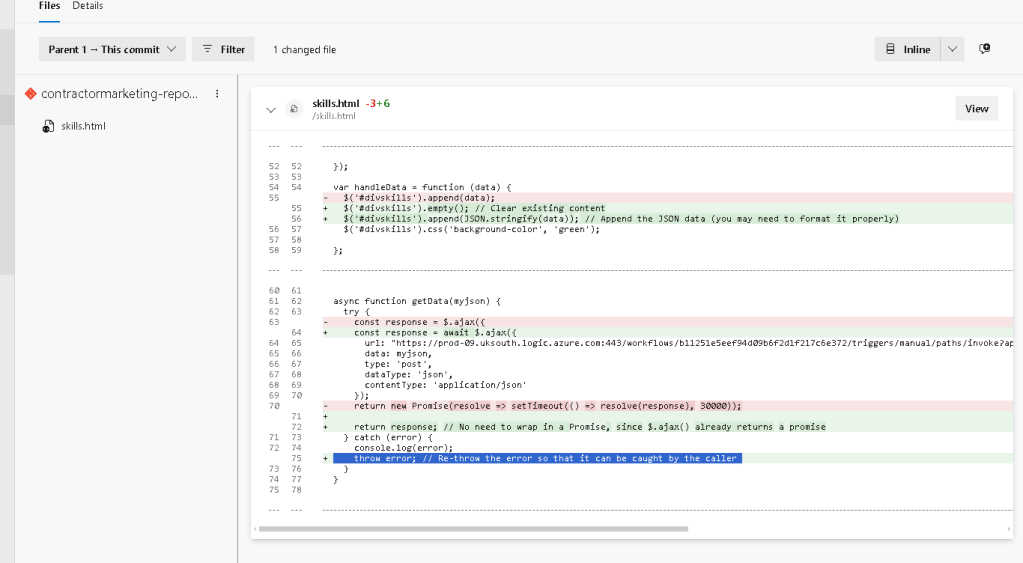Click the red repository diamond icon
Viewport: 1023px width, 563px height.
point(31,94)
